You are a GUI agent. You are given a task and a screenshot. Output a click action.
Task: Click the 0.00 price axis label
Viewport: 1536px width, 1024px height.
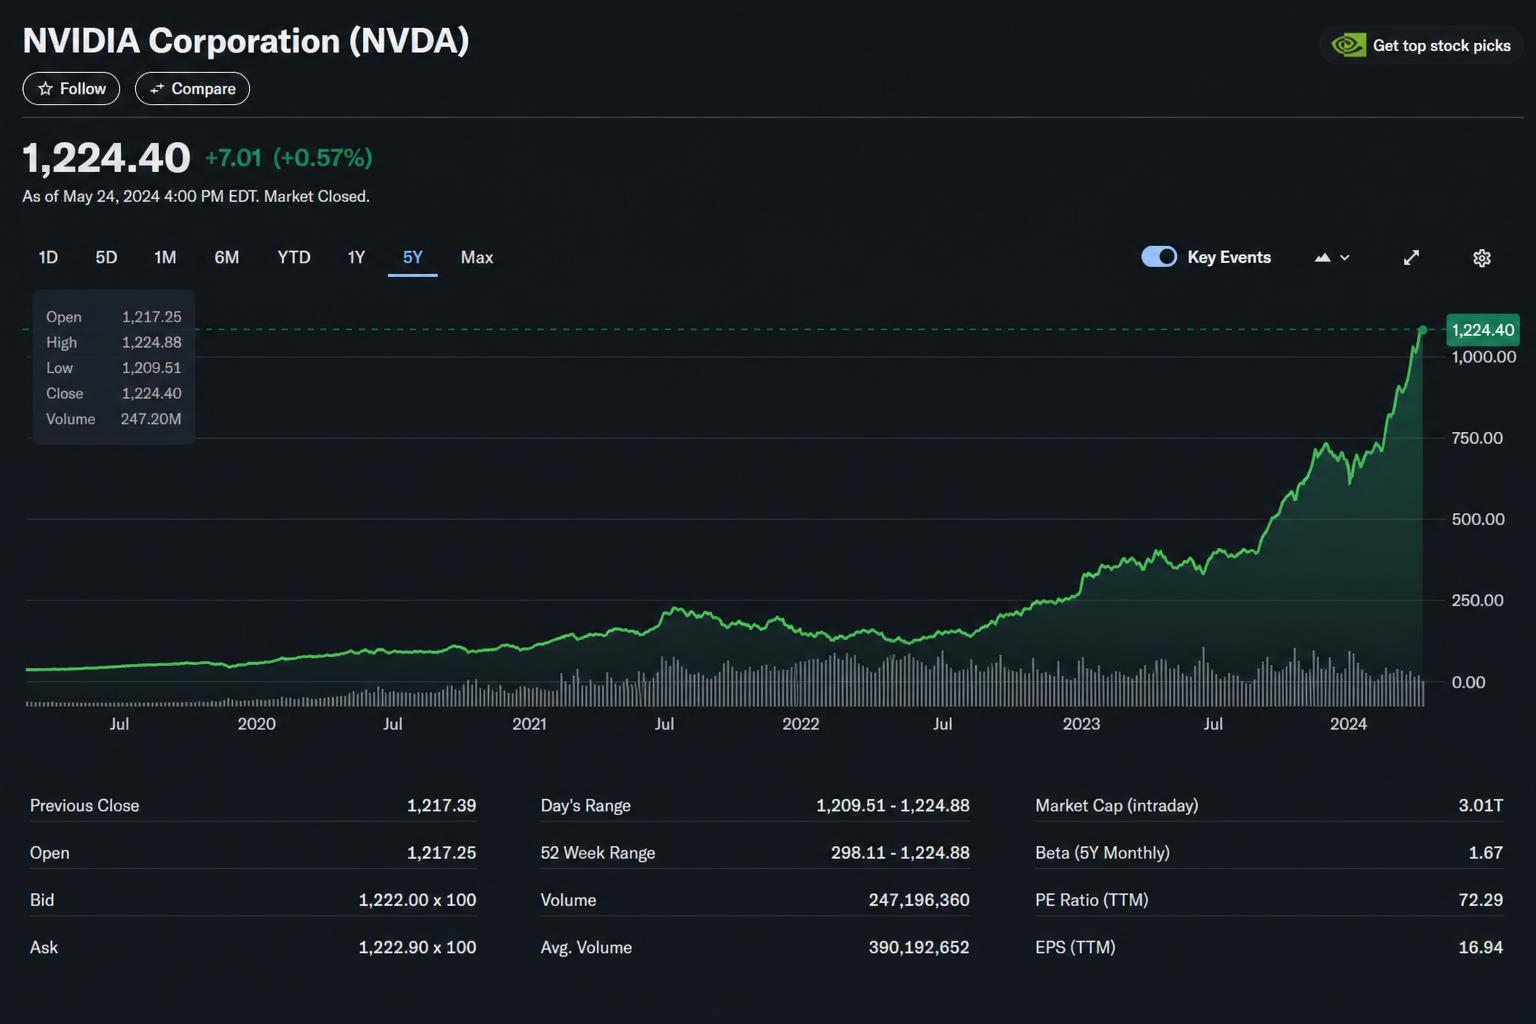tap(1468, 682)
